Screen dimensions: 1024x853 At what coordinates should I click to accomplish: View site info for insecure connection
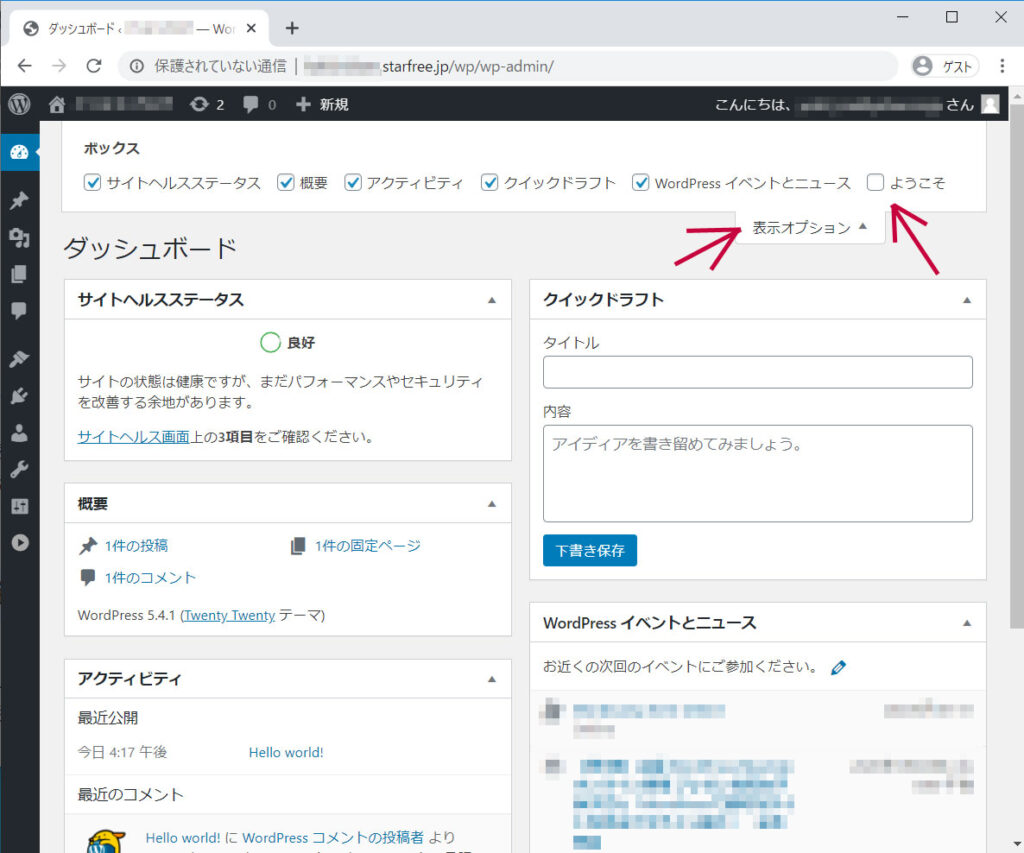[136, 66]
